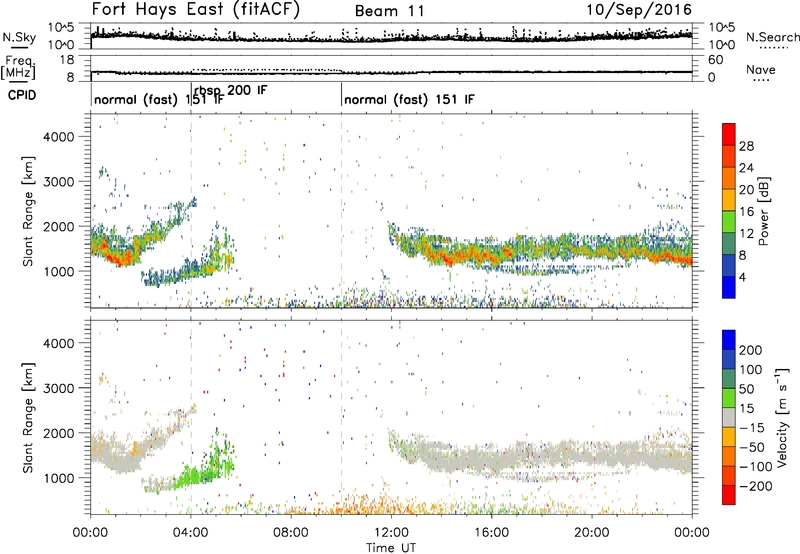This screenshot has width=800, height=554.
Task: Click the '18' frequency axis value
Action: (x=67, y=60)
